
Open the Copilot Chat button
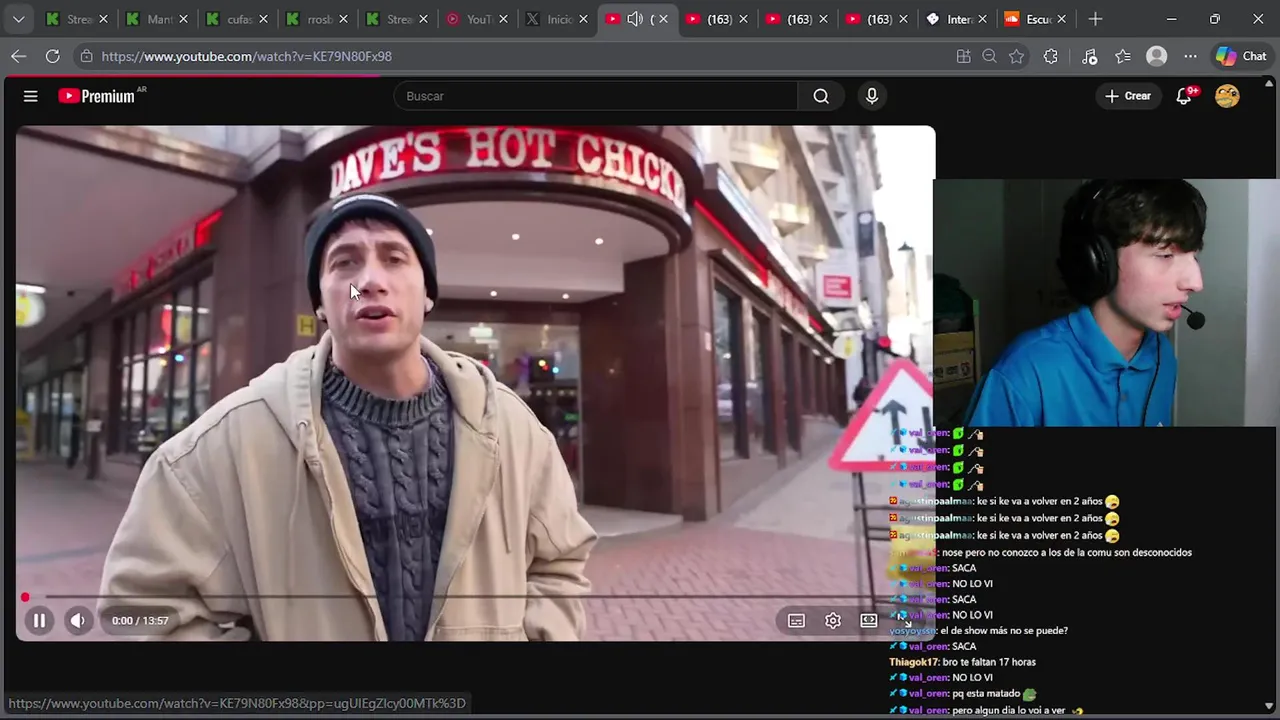(x=1241, y=56)
